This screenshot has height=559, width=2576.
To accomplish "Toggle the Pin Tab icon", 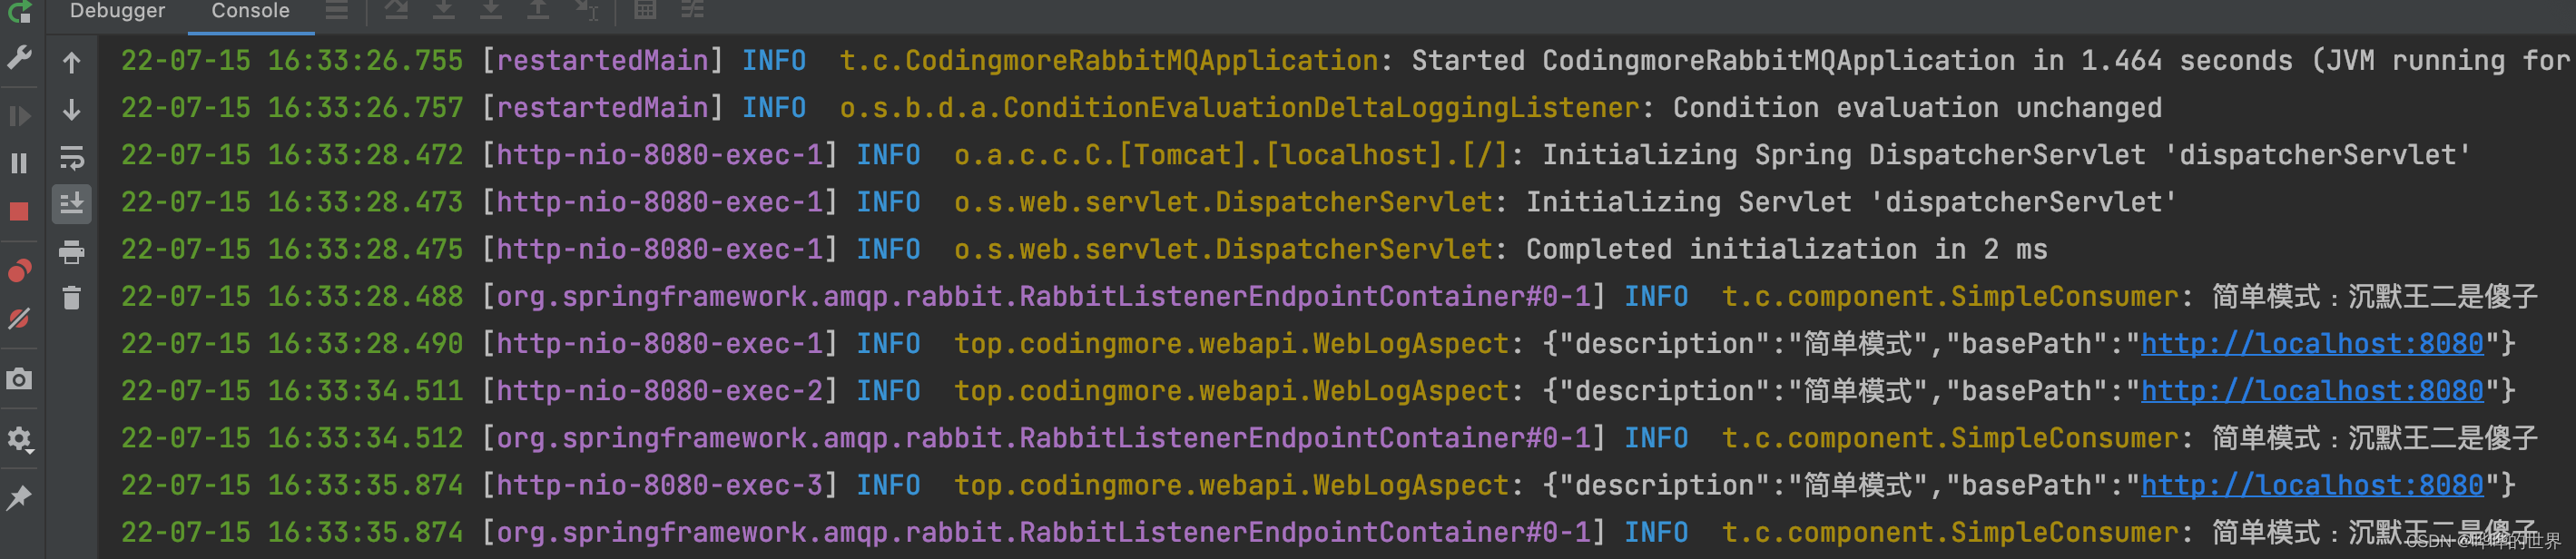I will pos(20,497).
